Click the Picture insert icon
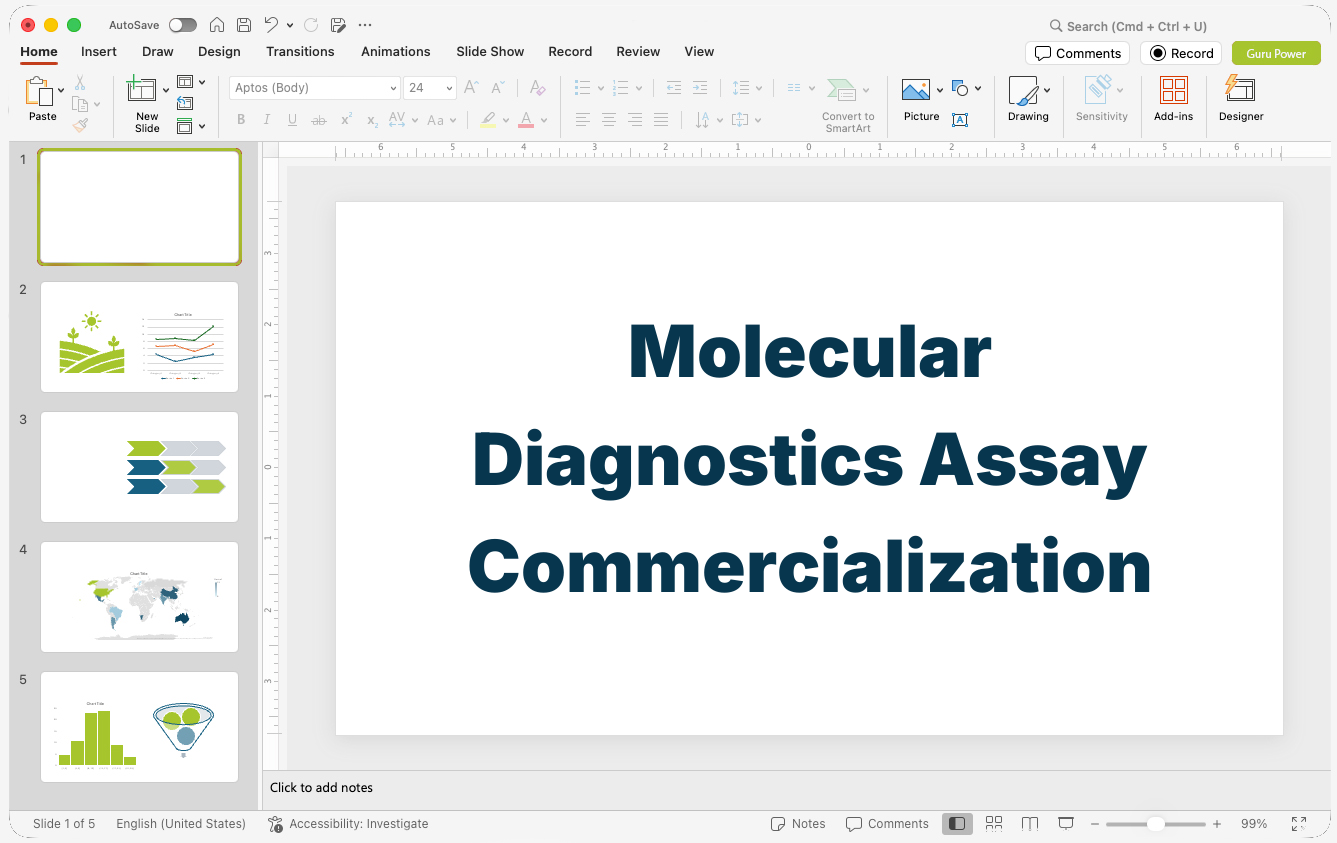1337x843 pixels. click(x=916, y=90)
